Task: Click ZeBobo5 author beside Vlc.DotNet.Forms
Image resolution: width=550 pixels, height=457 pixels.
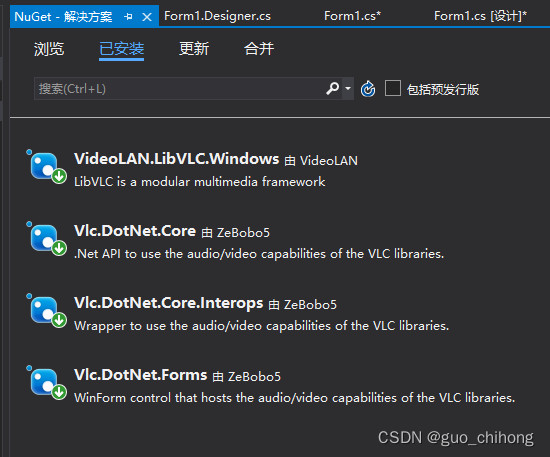Action: 254,377
